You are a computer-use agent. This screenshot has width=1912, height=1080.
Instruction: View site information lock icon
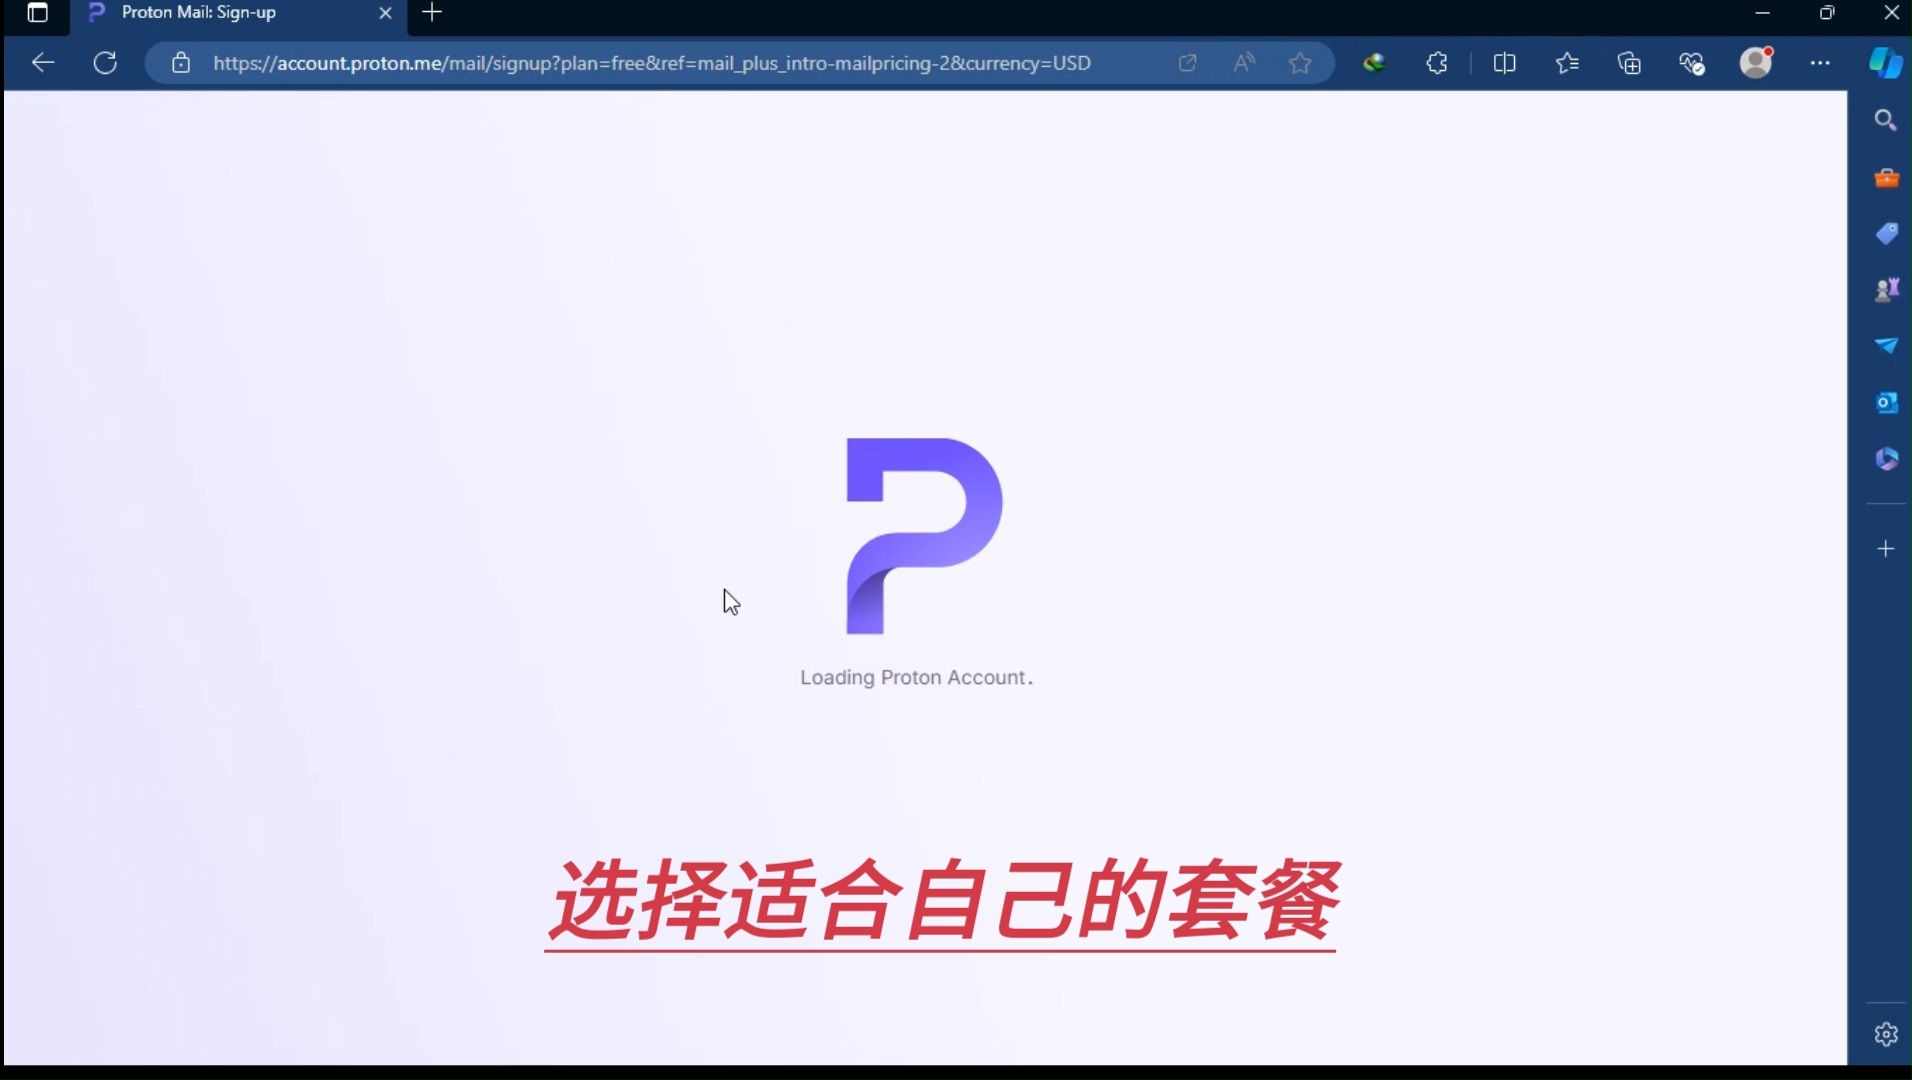coord(180,63)
